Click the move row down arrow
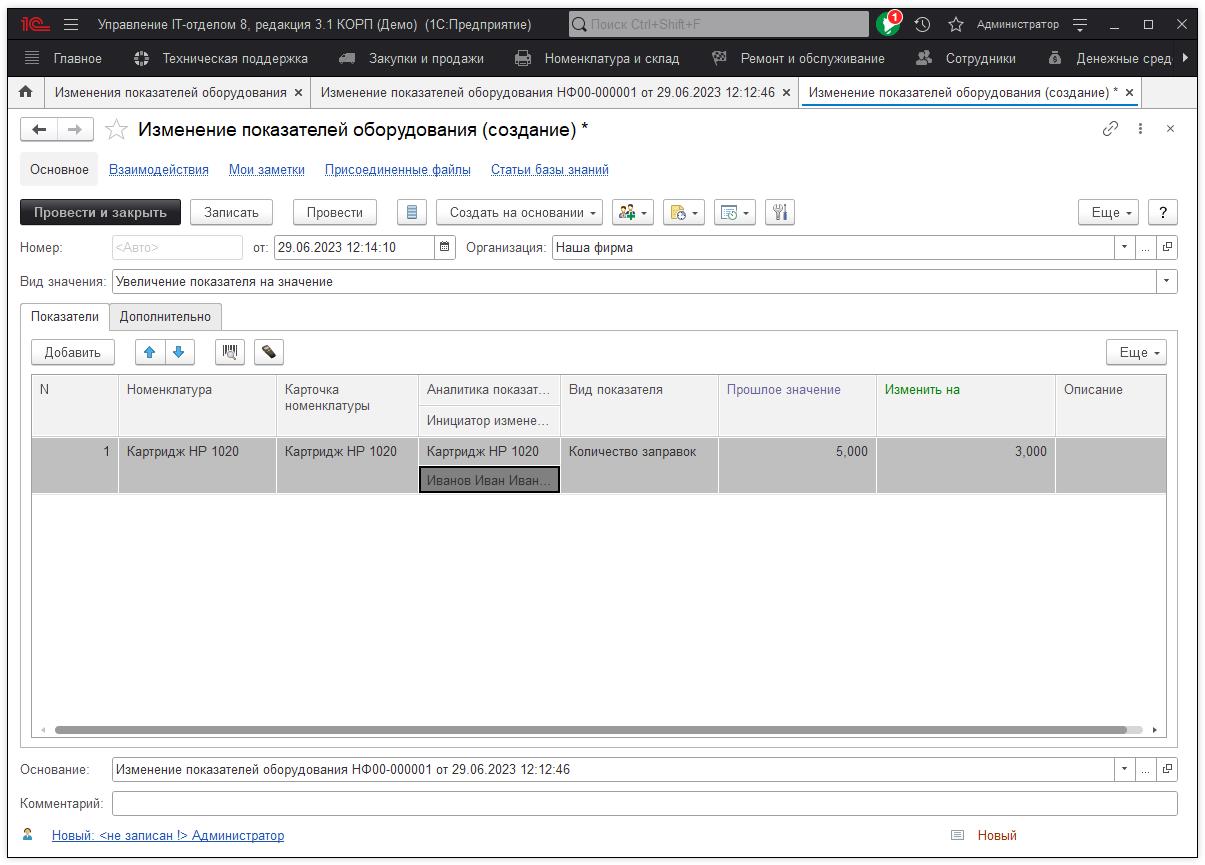Viewport: 1205px width, 865px height. coord(178,352)
